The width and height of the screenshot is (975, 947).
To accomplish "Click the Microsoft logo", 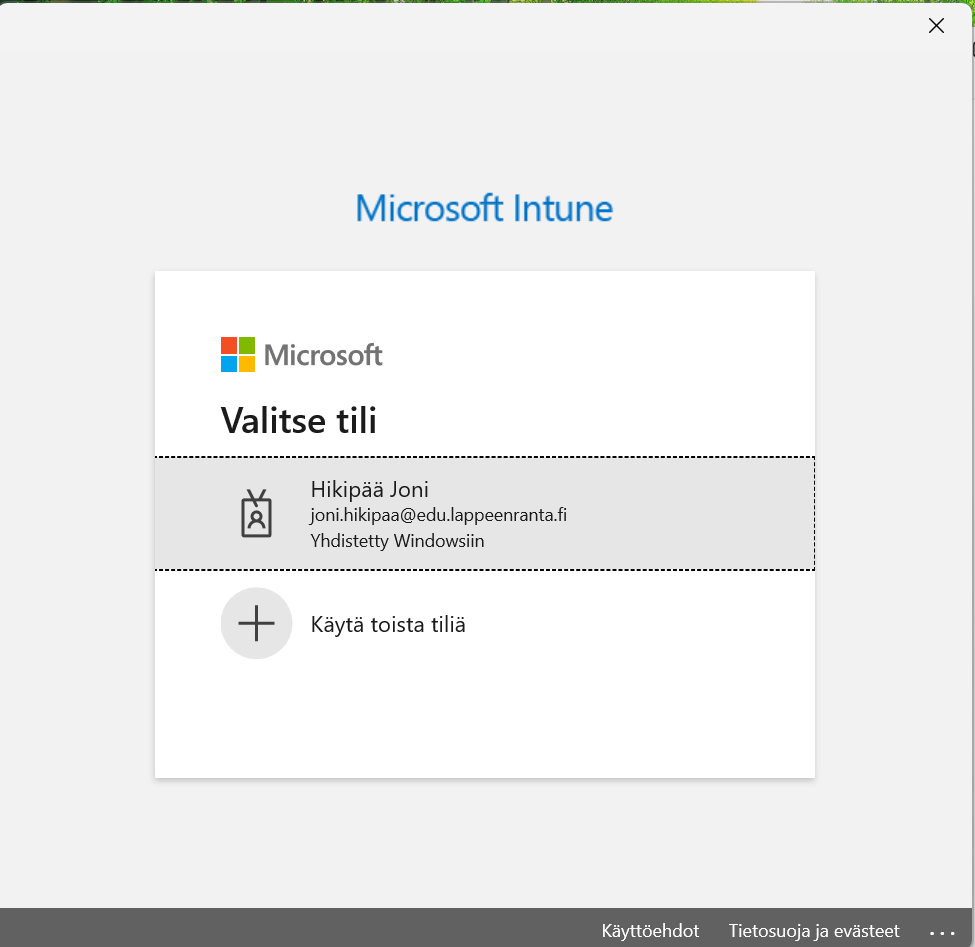I will coord(302,355).
